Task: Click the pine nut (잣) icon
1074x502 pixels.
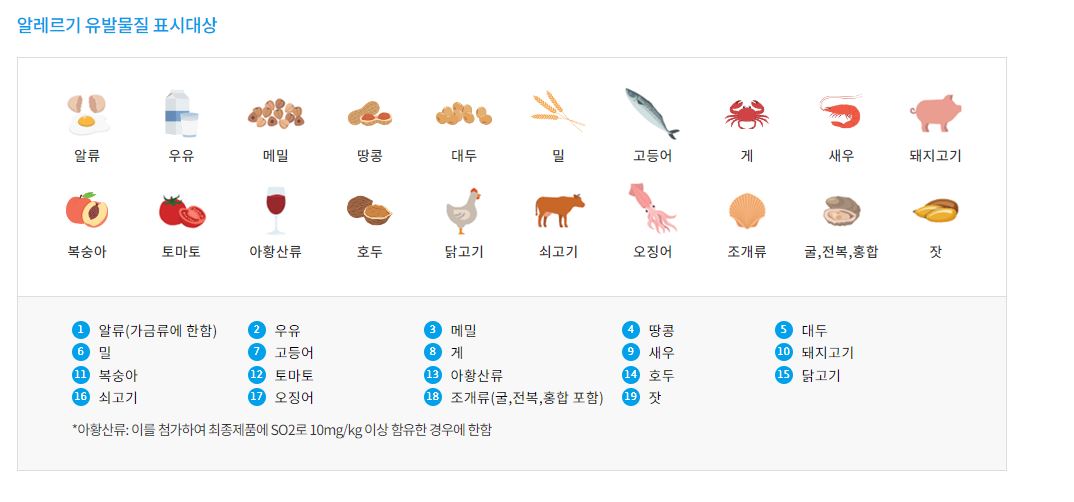Action: [x=935, y=211]
